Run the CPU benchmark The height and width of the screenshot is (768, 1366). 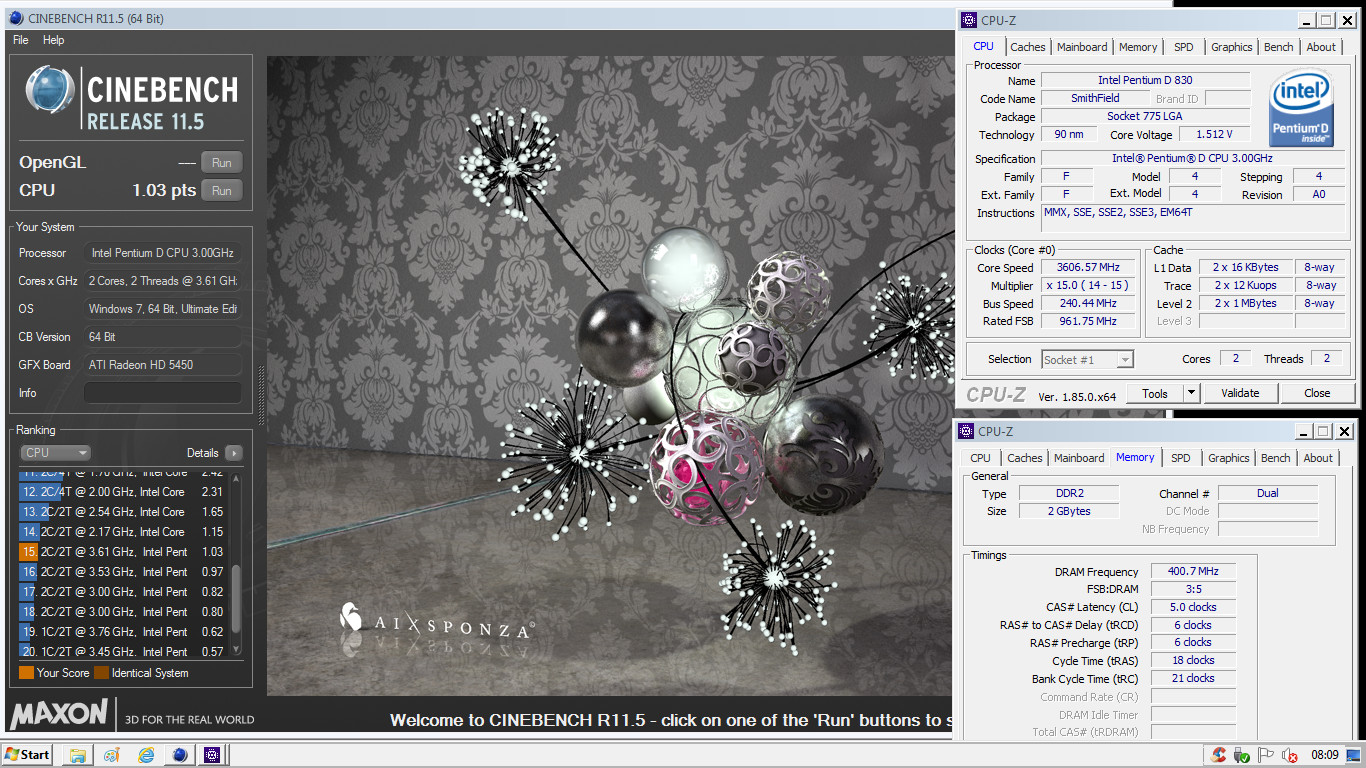pos(222,191)
